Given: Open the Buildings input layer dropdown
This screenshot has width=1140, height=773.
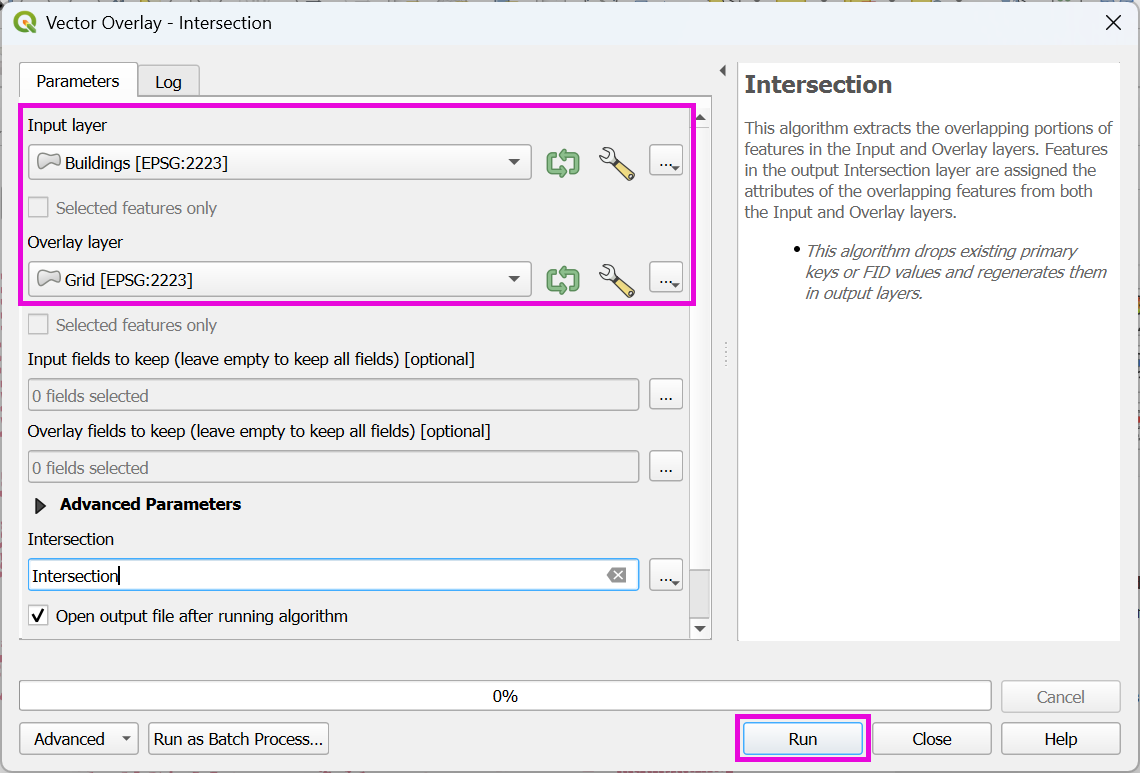Looking at the screenshot, I should point(280,162).
